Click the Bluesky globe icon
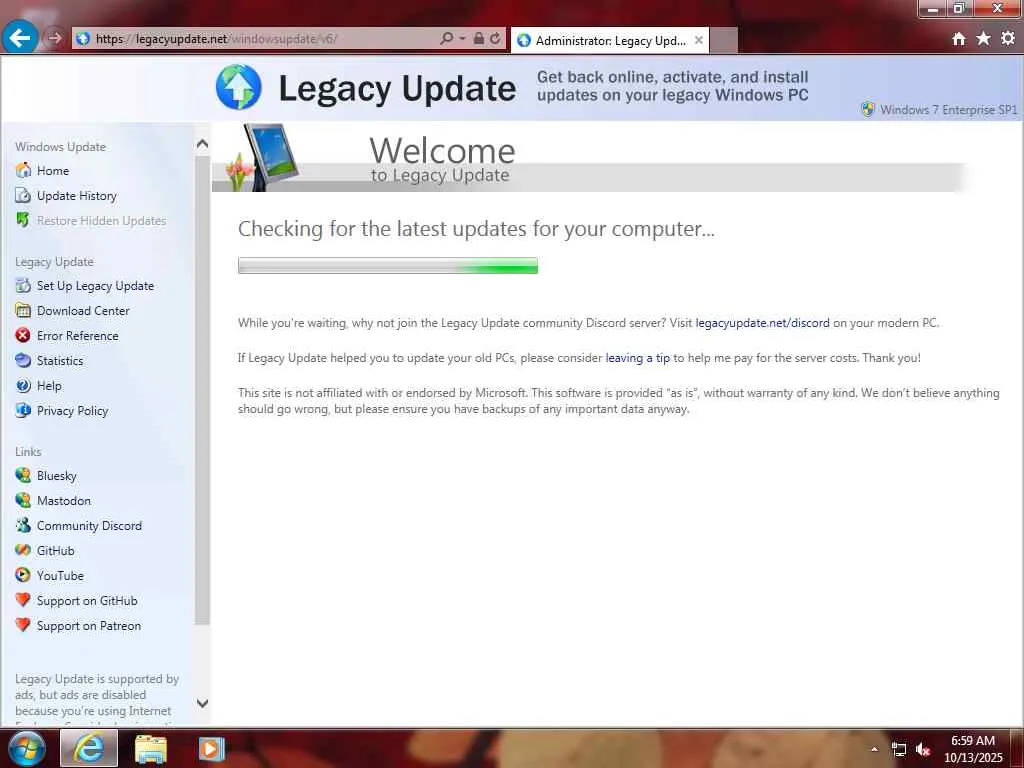 pyautogui.click(x=23, y=475)
